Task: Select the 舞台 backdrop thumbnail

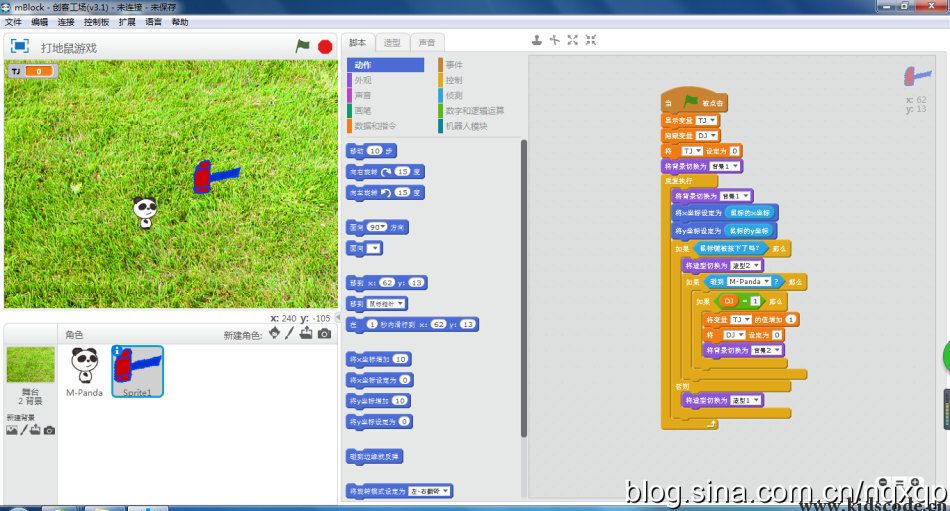Action: click(x=30, y=365)
